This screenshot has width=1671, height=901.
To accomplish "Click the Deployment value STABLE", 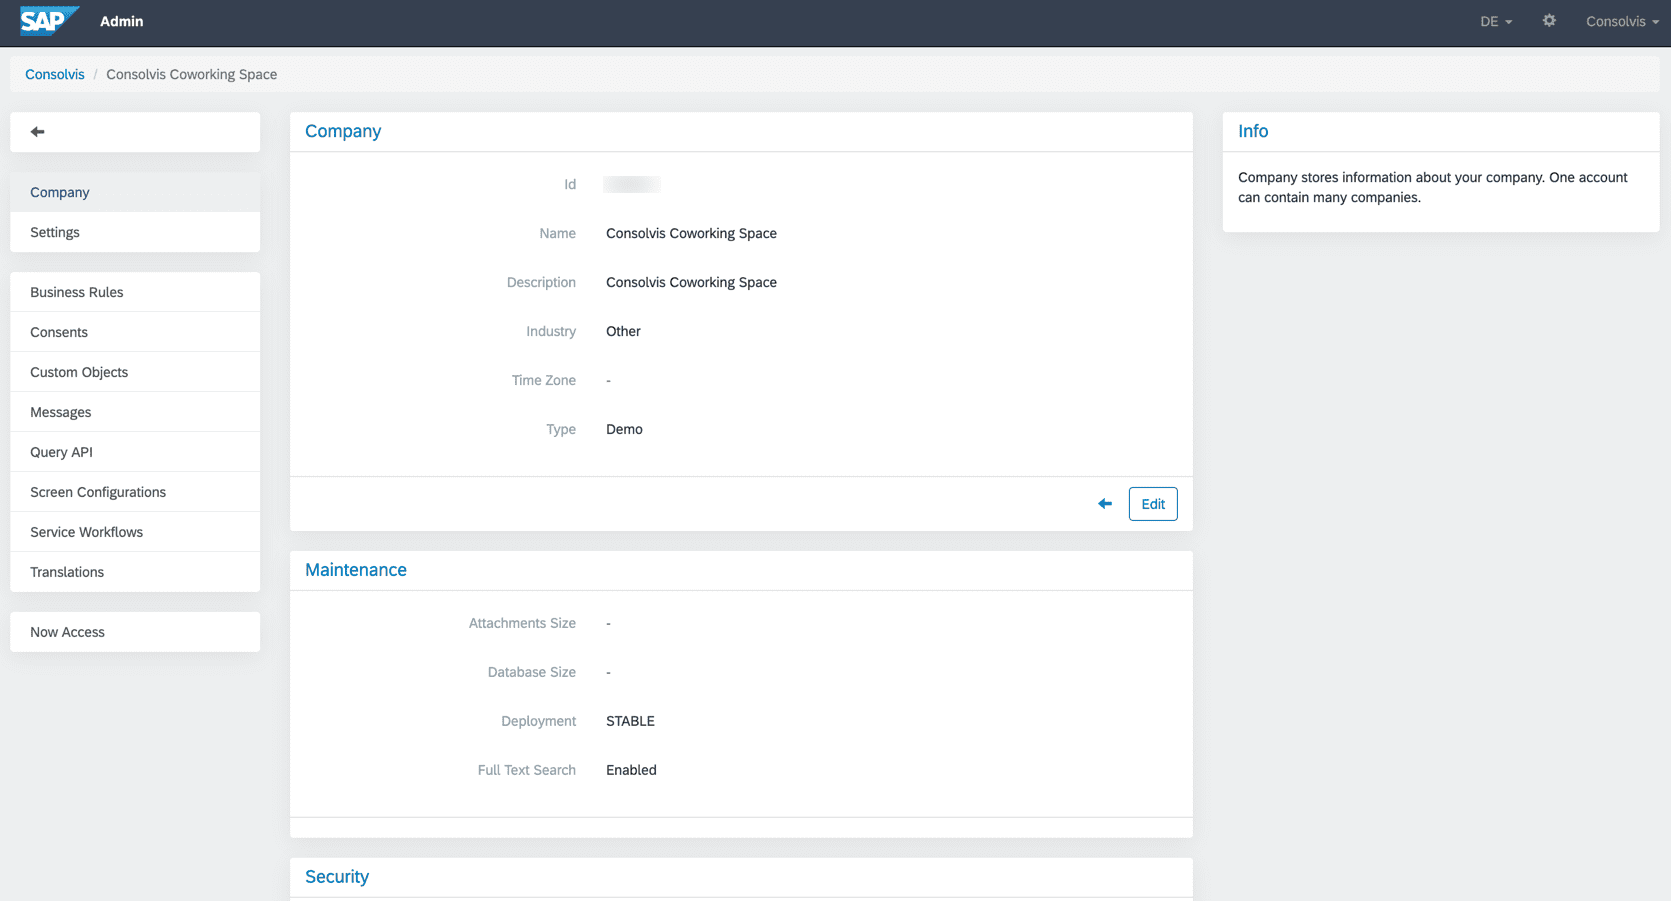I will [x=630, y=721].
